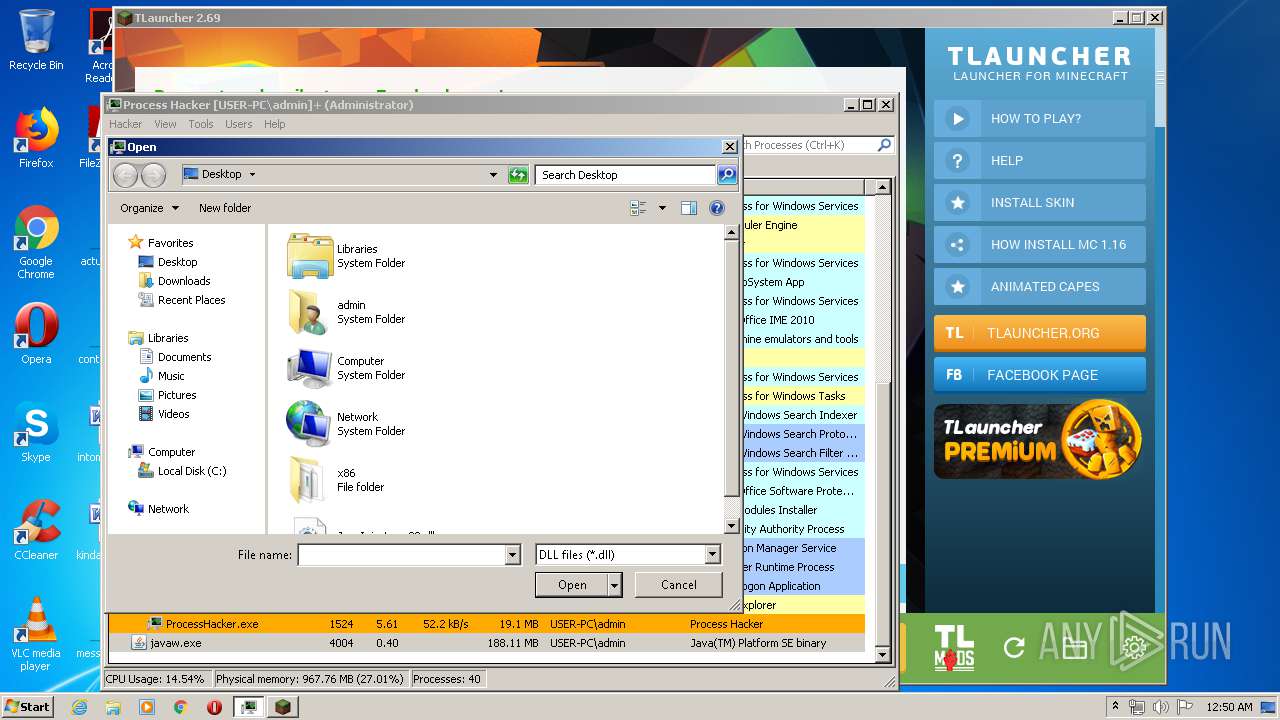
Task: Click HOW INSTALL MC 1.16
Action: 1040,244
